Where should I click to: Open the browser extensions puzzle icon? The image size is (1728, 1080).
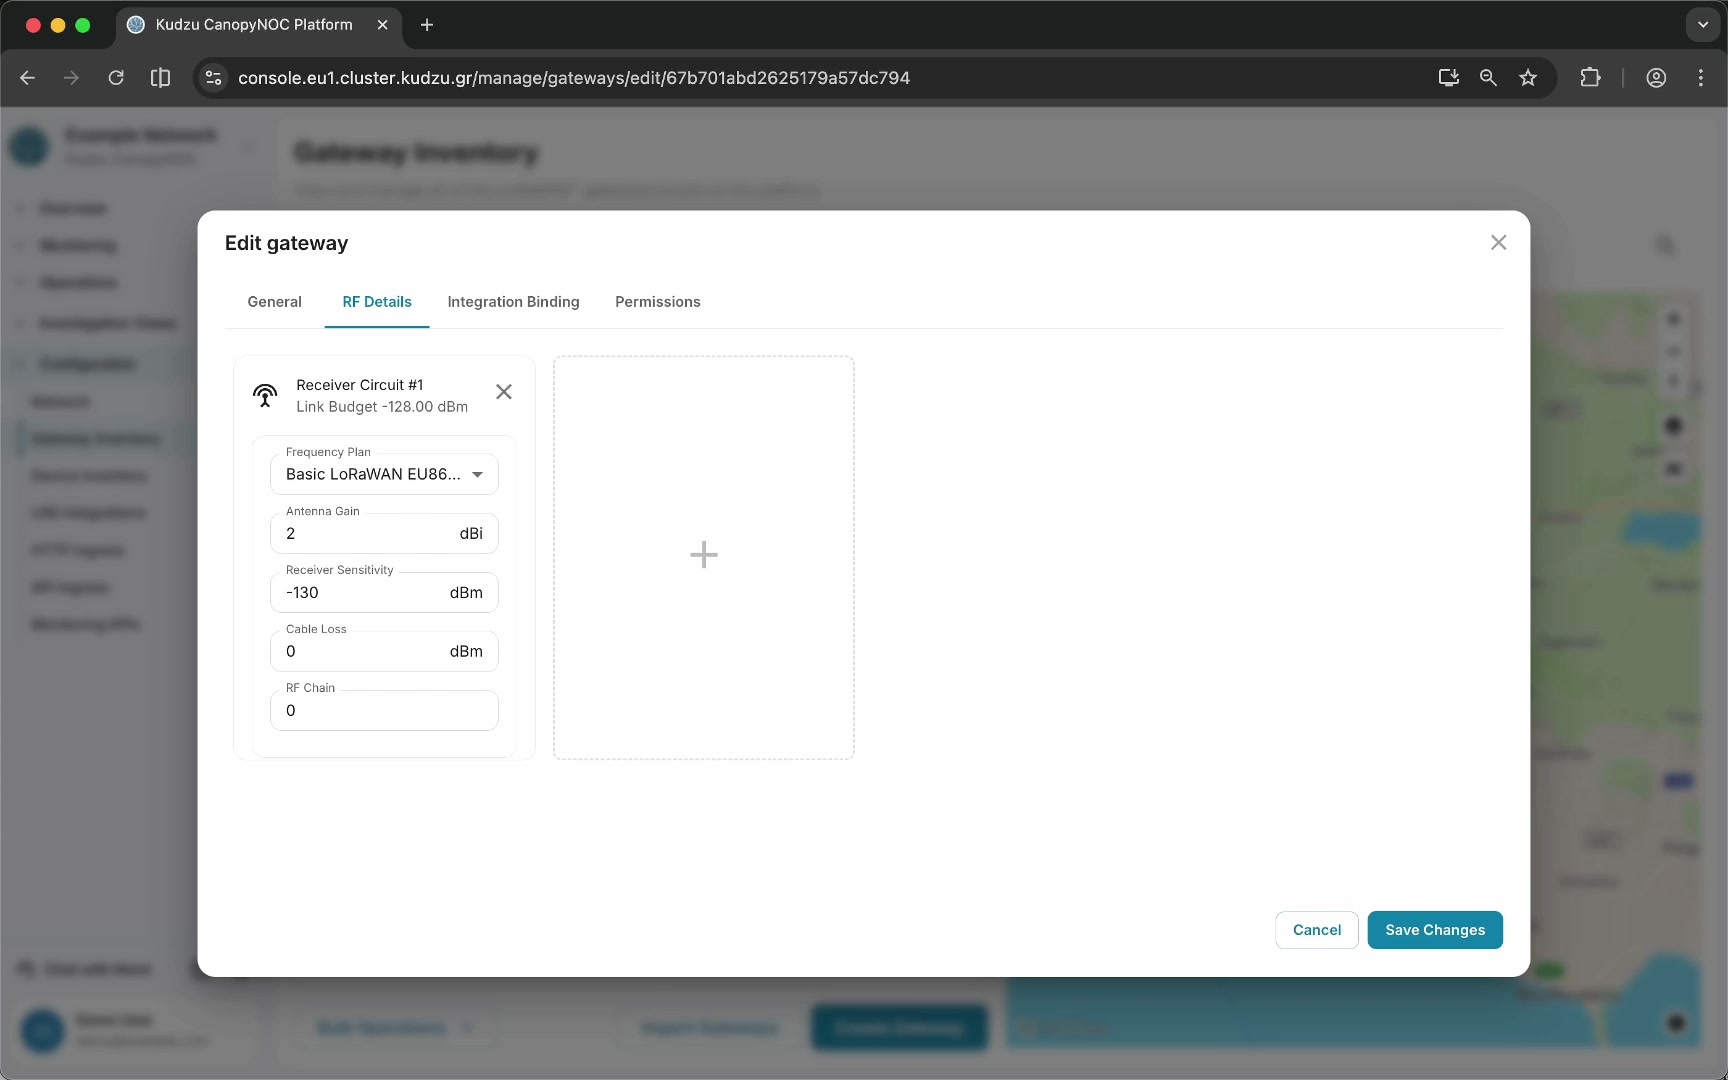coord(1590,78)
